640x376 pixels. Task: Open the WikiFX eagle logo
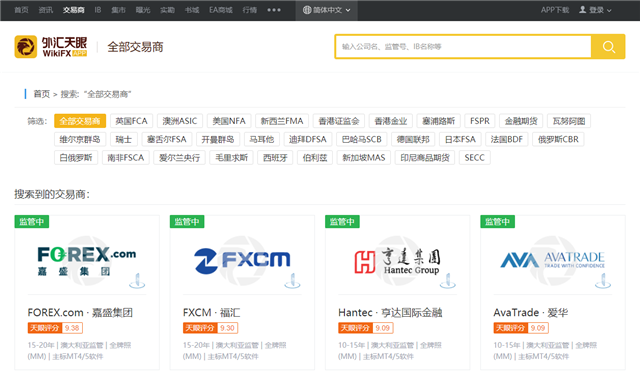26,47
